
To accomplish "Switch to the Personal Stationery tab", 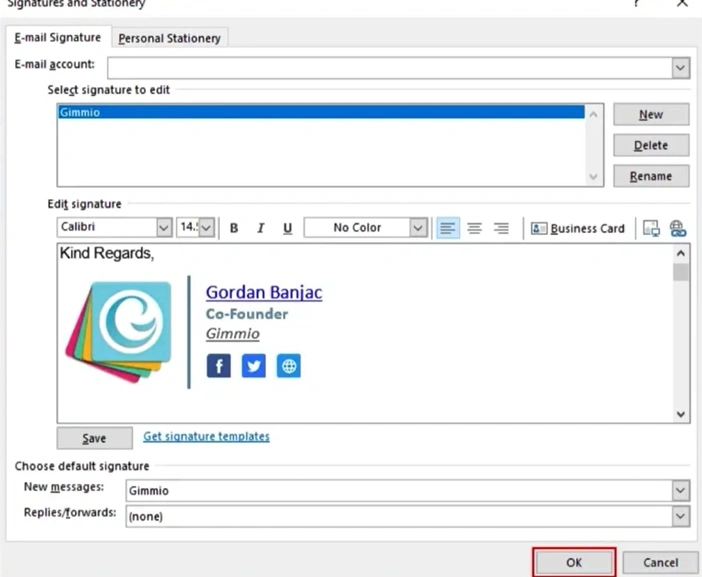I will click(x=169, y=38).
